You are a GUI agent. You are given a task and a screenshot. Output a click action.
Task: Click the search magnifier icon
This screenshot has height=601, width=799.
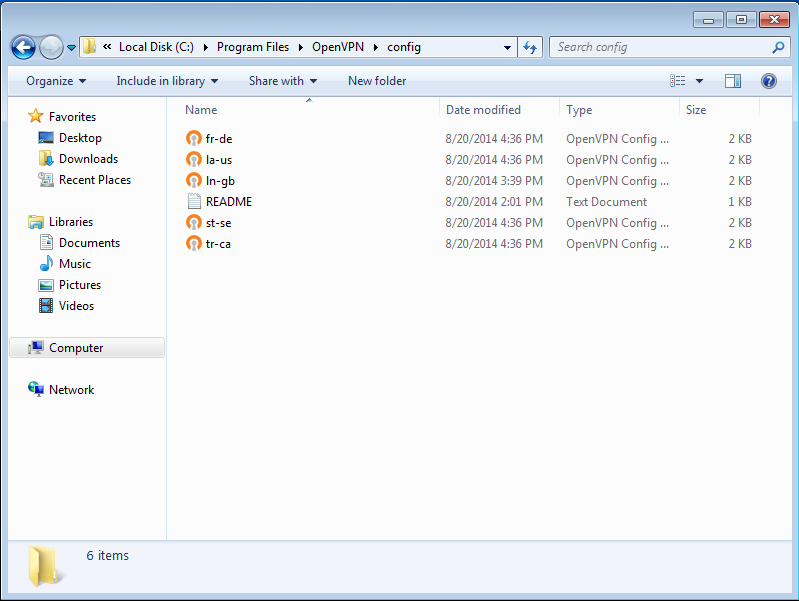pyautogui.click(x=778, y=47)
